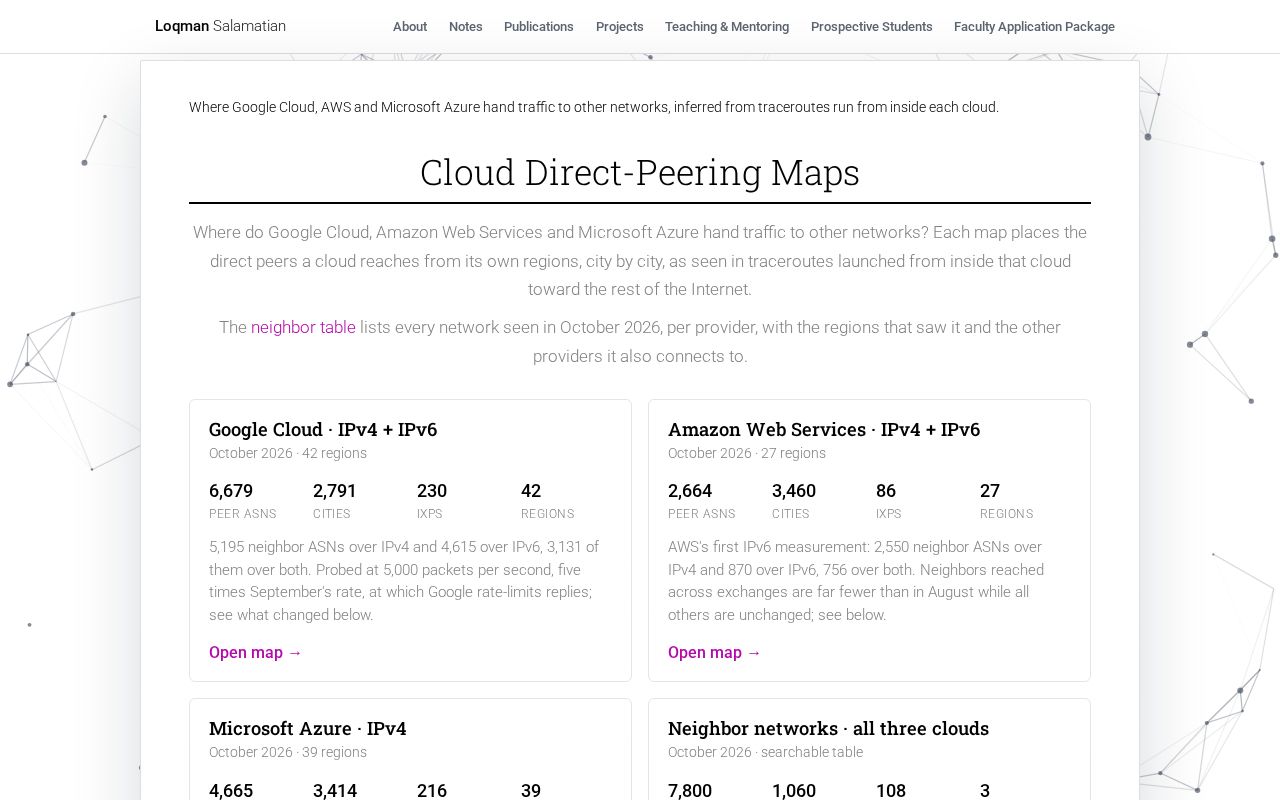Click the Neighbor networks · all three clouds title
This screenshot has height=800, width=1280.
[x=828, y=728]
